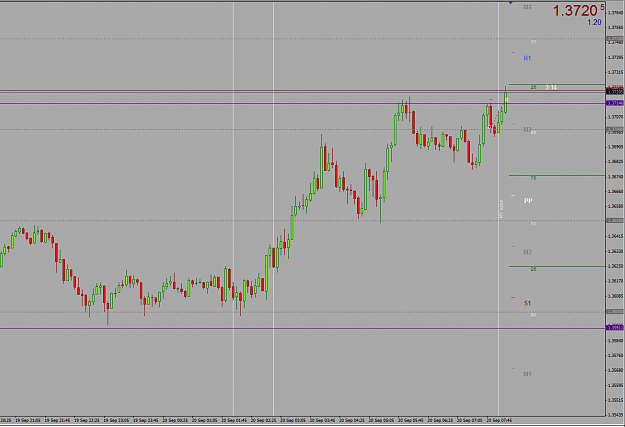Screen dimensions: 625x427
Task: Click the purple 1.37140 price tag on the axis
Action: [x=615, y=103]
